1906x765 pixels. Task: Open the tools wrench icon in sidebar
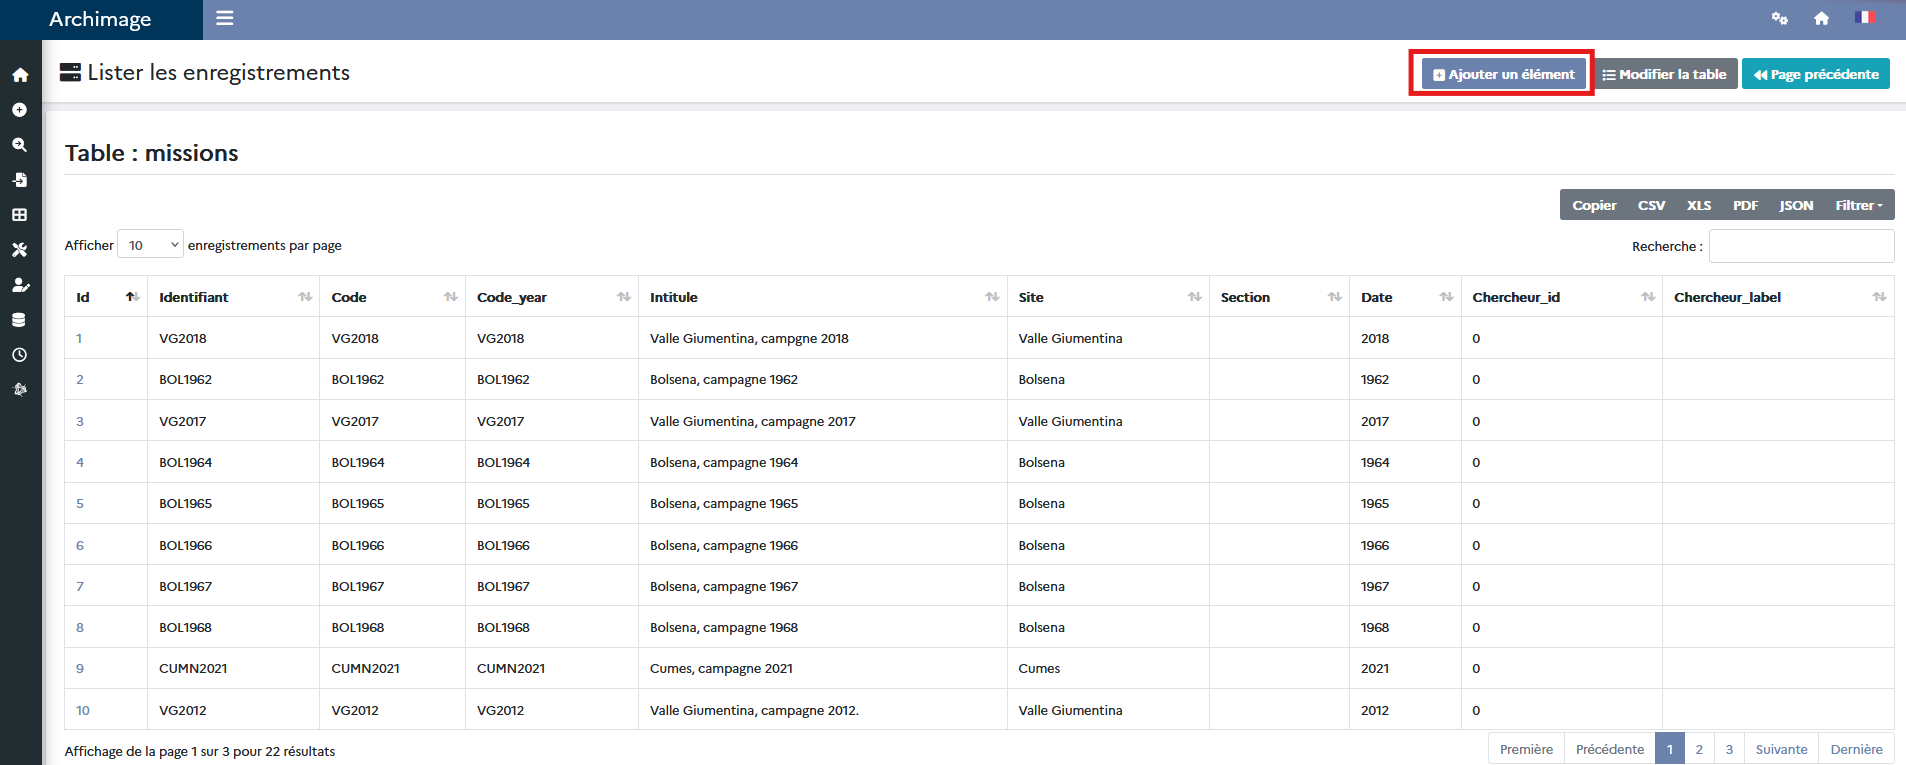point(20,250)
